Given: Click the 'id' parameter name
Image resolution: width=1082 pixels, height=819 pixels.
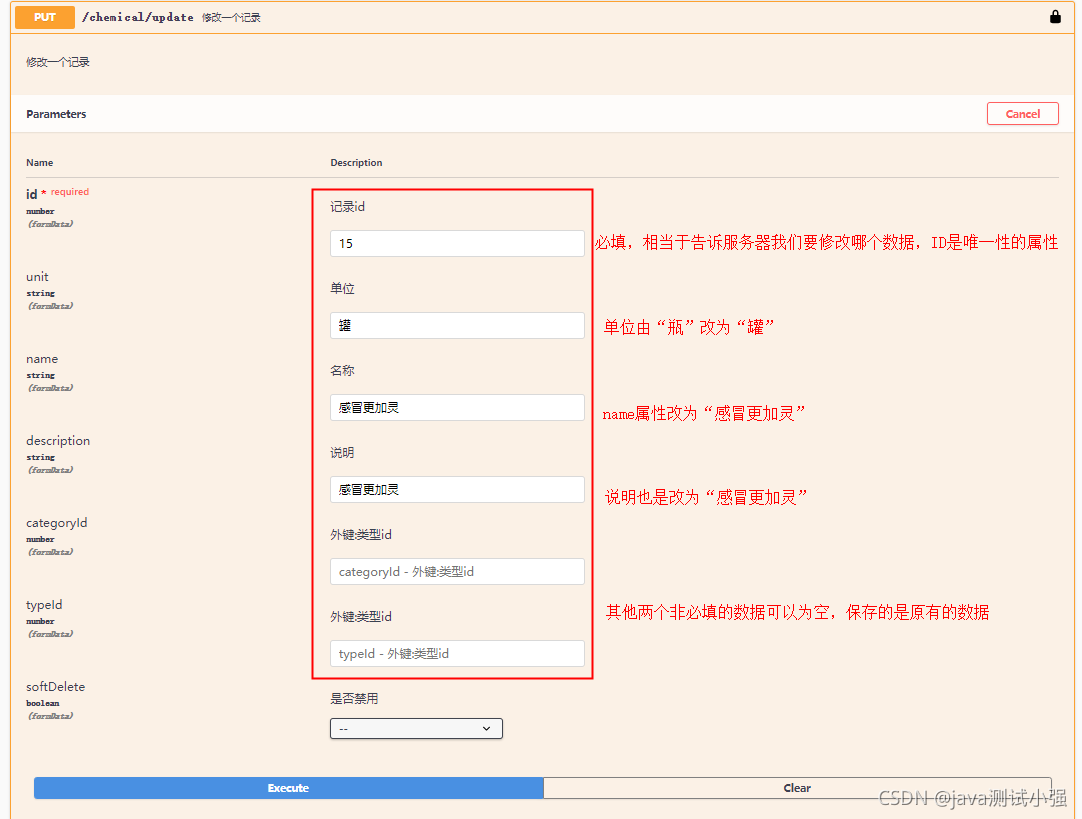Looking at the screenshot, I should pyautogui.click(x=32, y=195).
